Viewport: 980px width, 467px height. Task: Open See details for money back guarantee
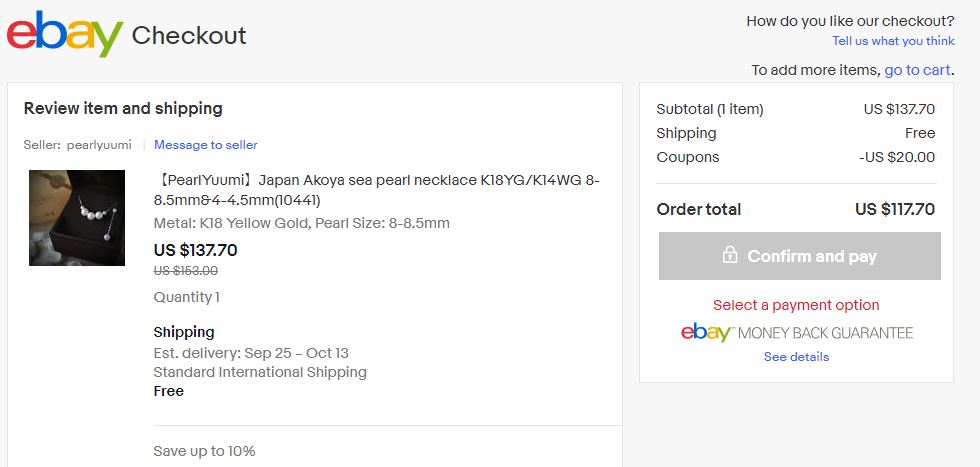[x=796, y=357]
